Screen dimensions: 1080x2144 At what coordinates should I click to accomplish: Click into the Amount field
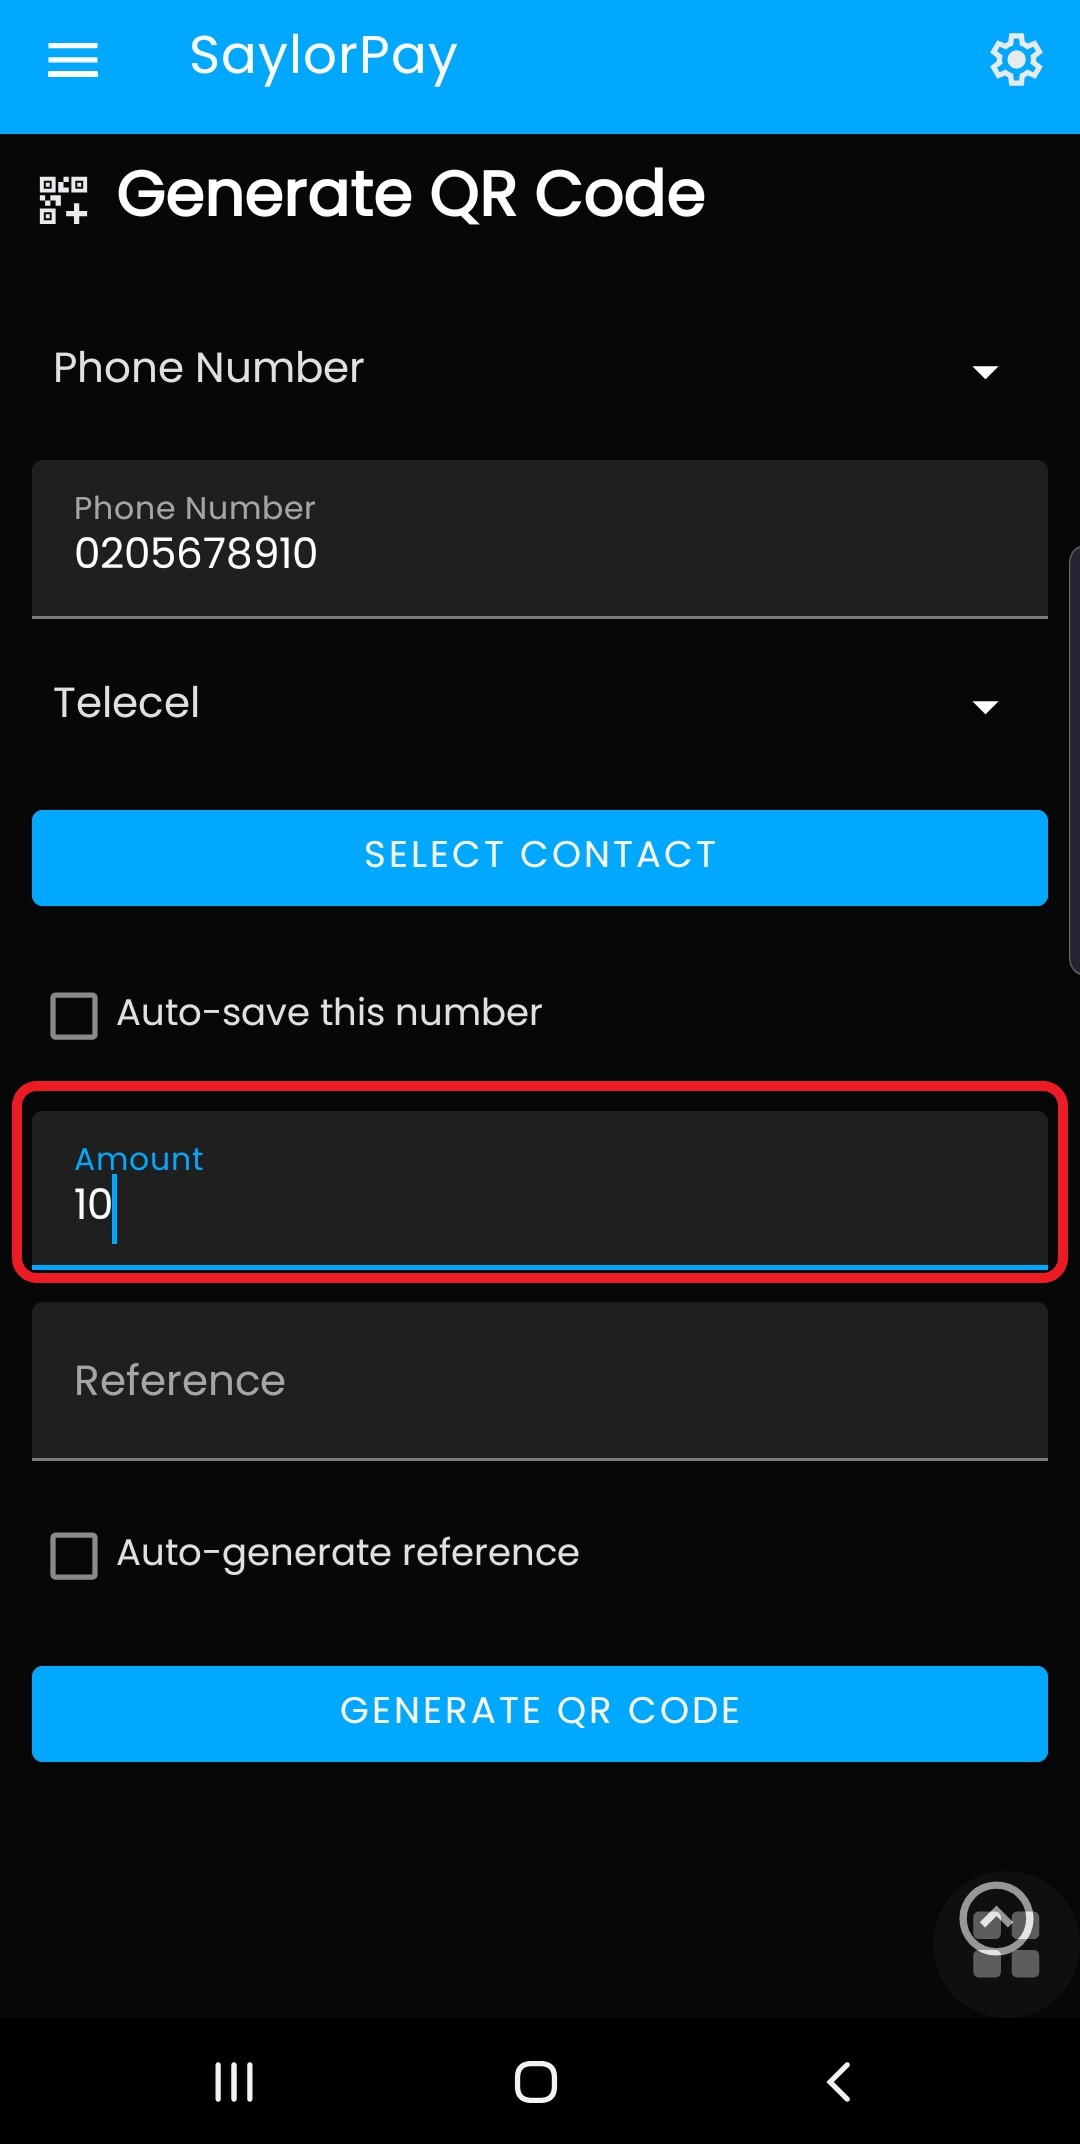(x=540, y=1190)
